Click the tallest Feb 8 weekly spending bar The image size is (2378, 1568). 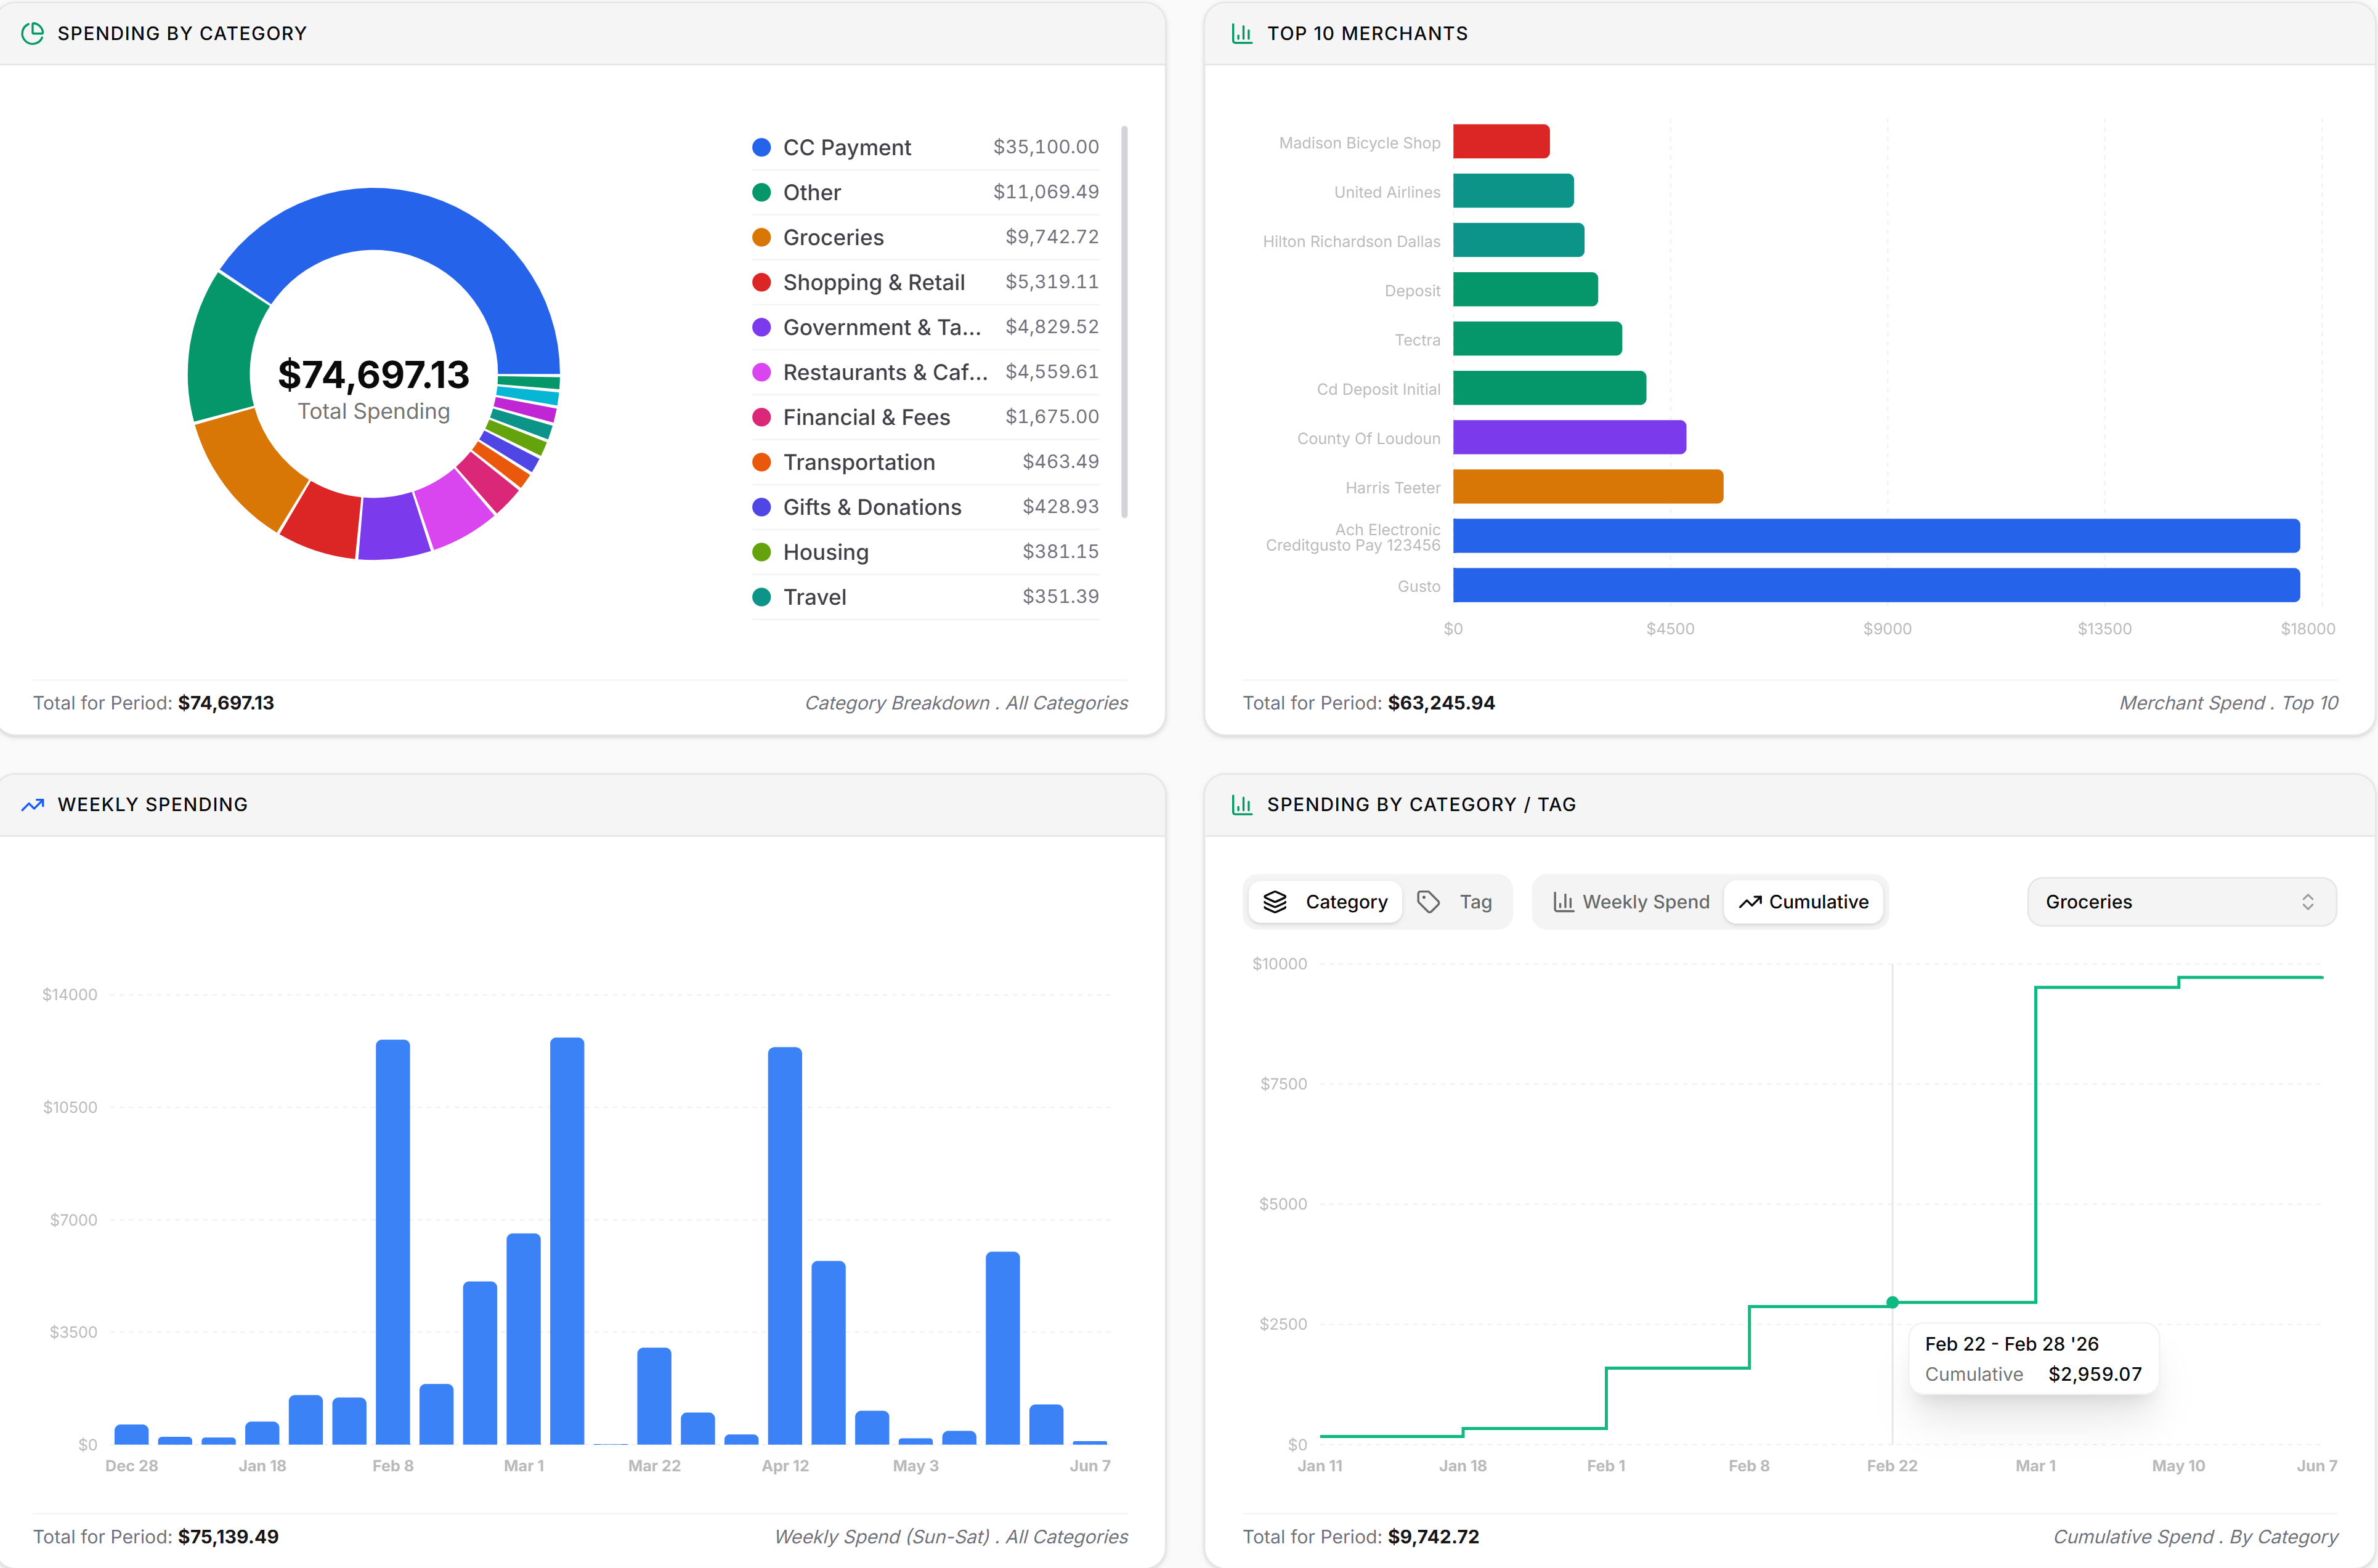393,1242
